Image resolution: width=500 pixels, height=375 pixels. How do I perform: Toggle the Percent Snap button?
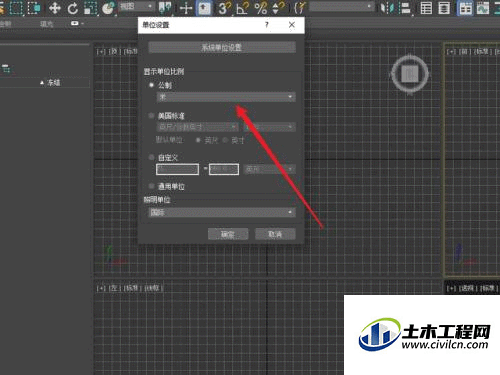(260, 8)
